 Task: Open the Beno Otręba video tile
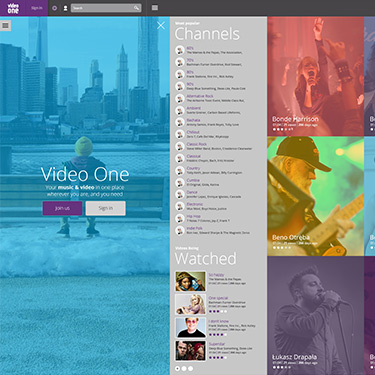(315, 196)
